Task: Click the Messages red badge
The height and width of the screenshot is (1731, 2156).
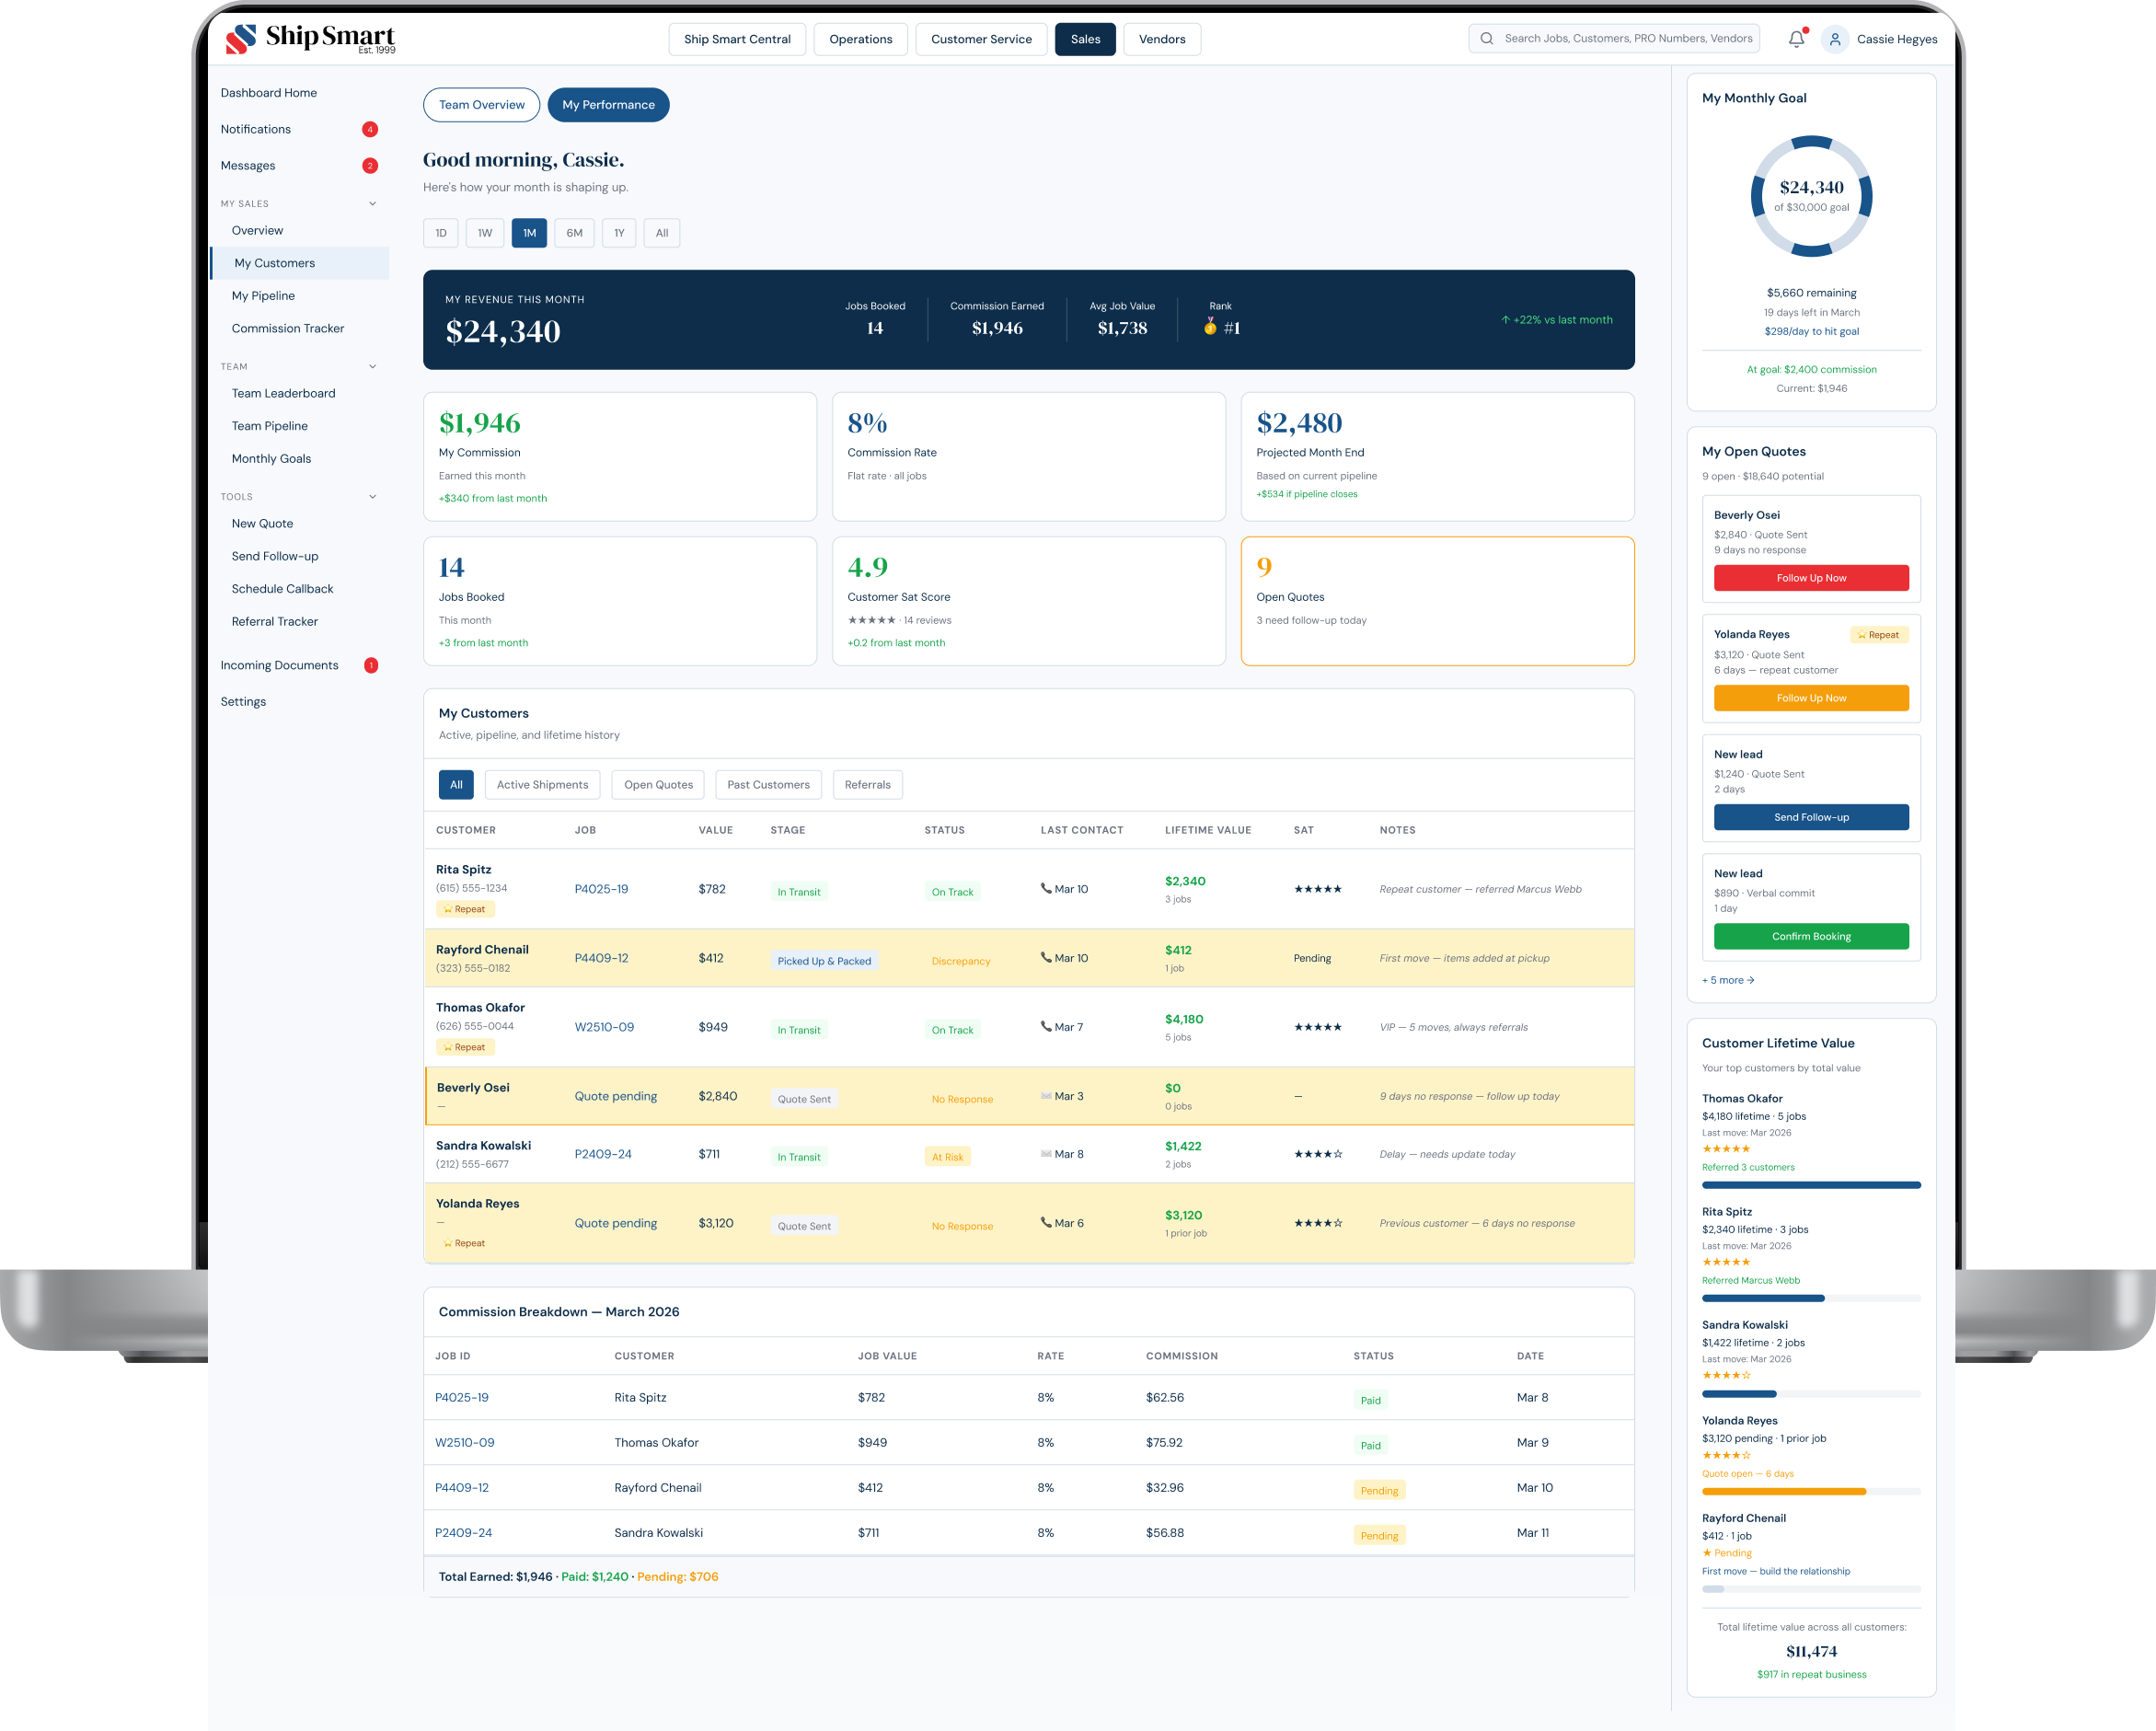Action: pyautogui.click(x=370, y=166)
